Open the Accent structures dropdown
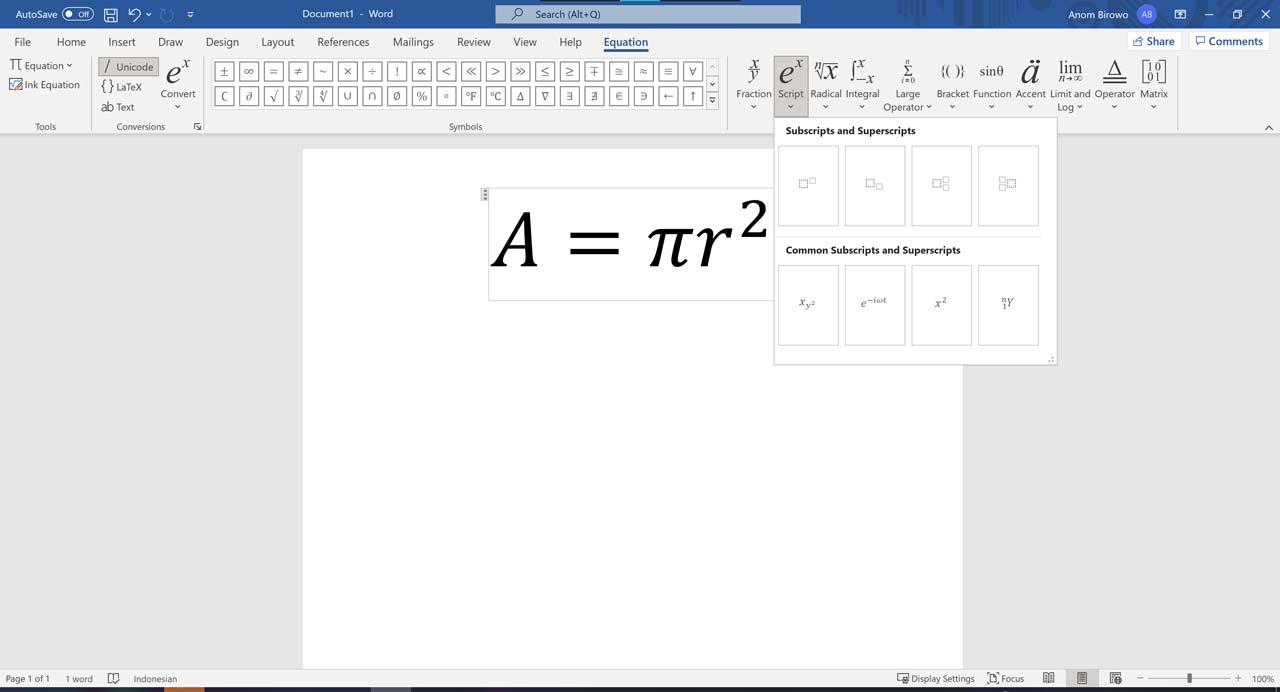 [1030, 85]
